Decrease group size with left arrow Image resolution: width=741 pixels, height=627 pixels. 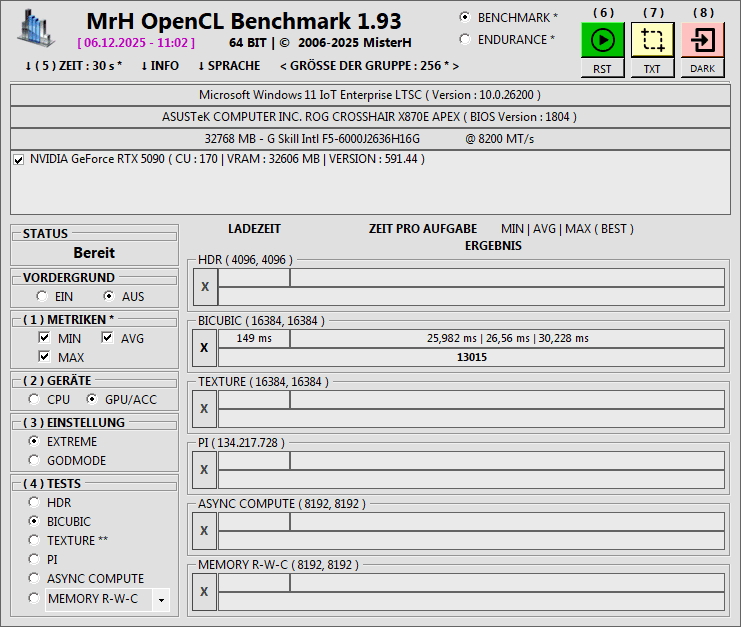pos(283,66)
